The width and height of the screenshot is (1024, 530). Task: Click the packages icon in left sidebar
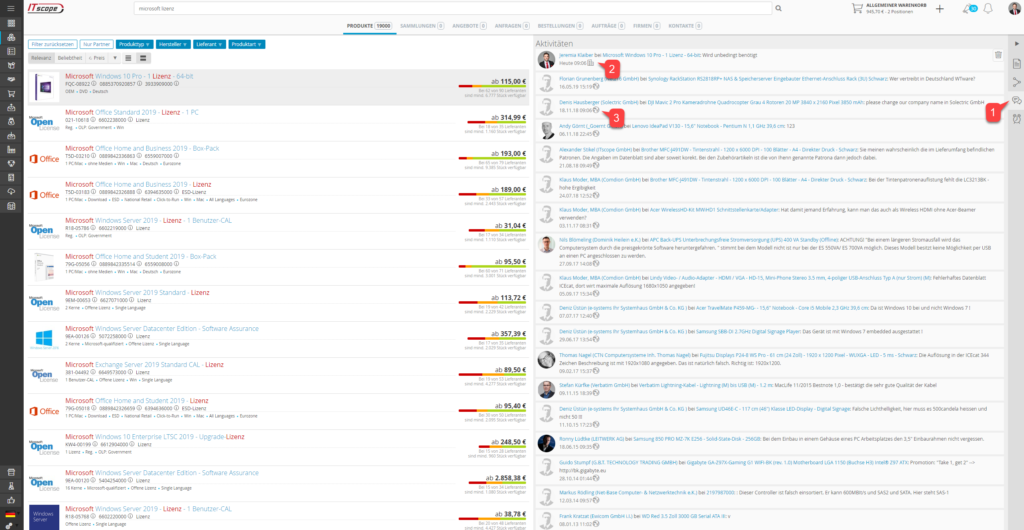(11, 37)
